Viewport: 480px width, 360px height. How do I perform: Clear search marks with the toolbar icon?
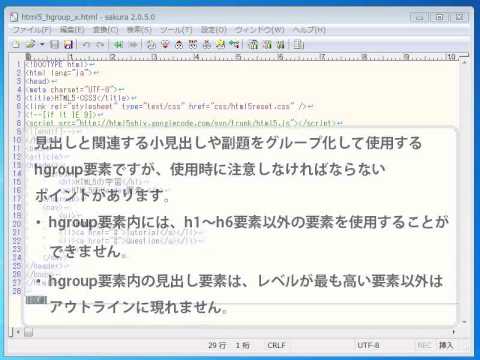pyautogui.click(x=207, y=44)
